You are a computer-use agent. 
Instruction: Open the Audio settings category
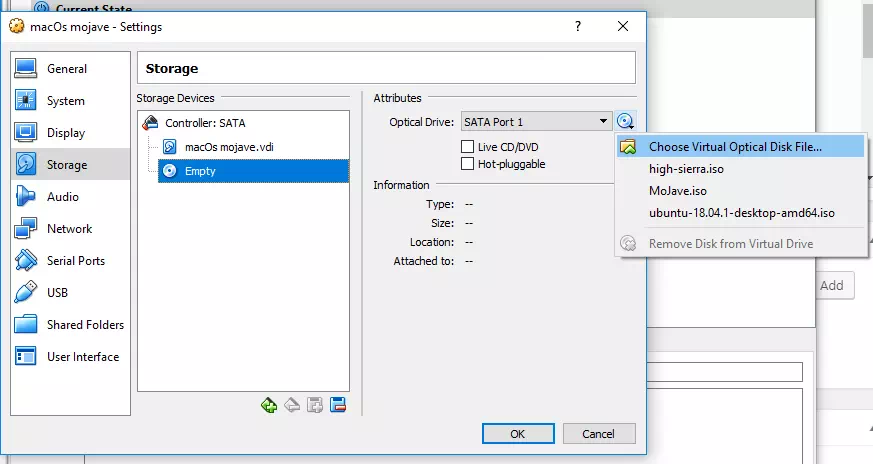pyautogui.click(x=70, y=197)
